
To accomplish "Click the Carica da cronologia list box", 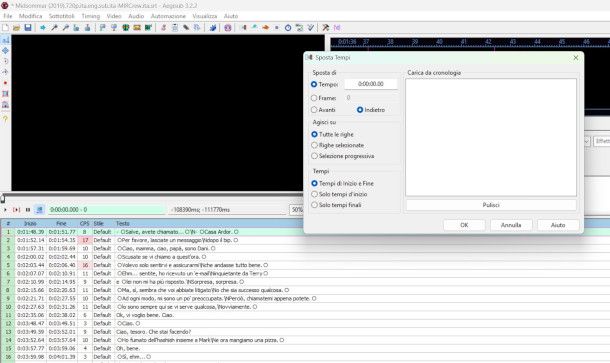I will click(x=491, y=137).
